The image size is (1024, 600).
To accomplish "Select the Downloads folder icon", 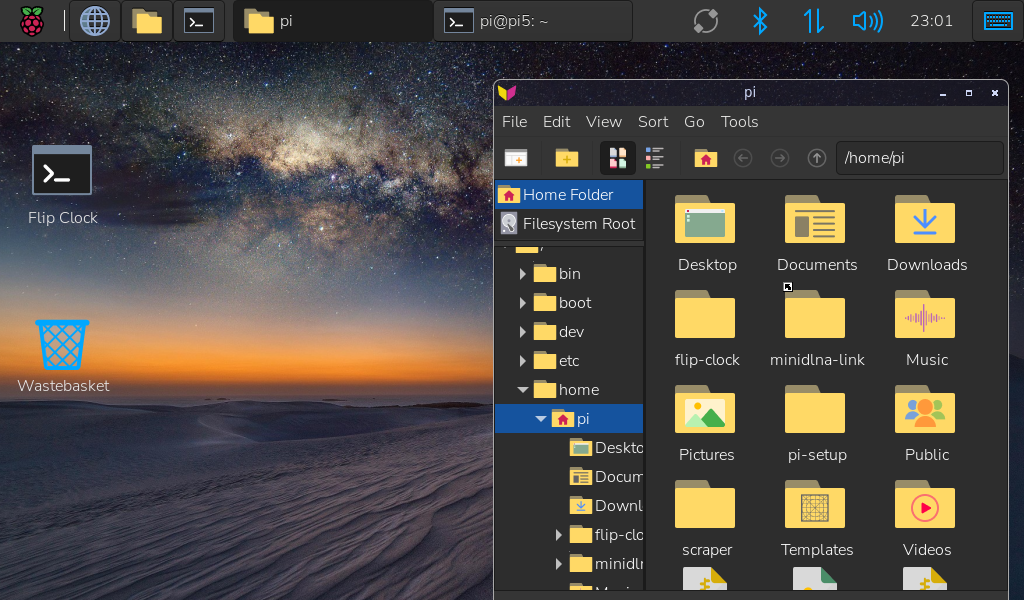I will pos(926,234).
